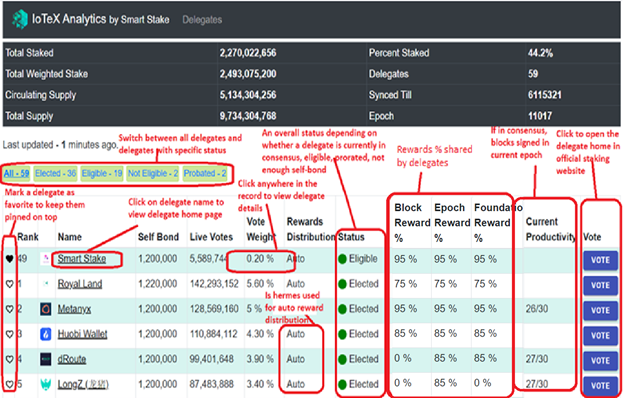The height and width of the screenshot is (398, 624).
Task: Open the Delegates menu item in header
Action: pos(202,20)
